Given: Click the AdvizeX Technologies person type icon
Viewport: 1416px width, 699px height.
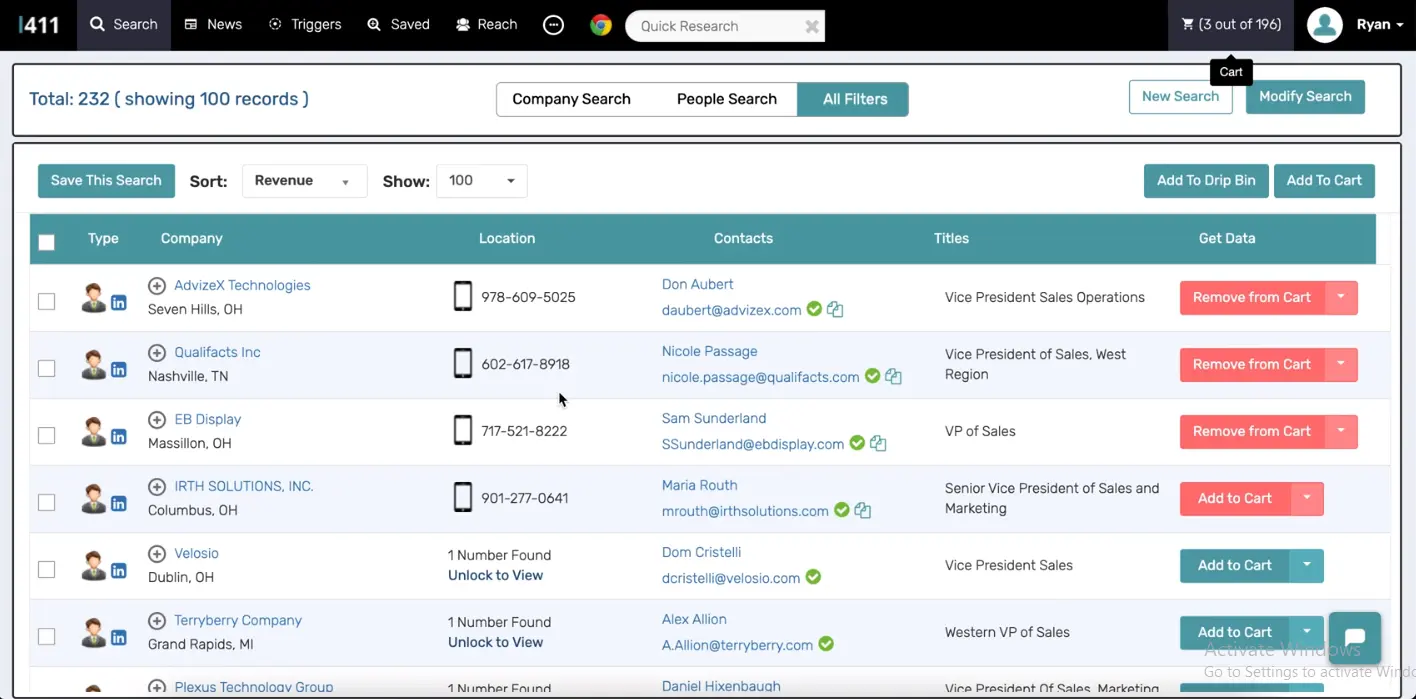Looking at the screenshot, I should tap(93, 298).
